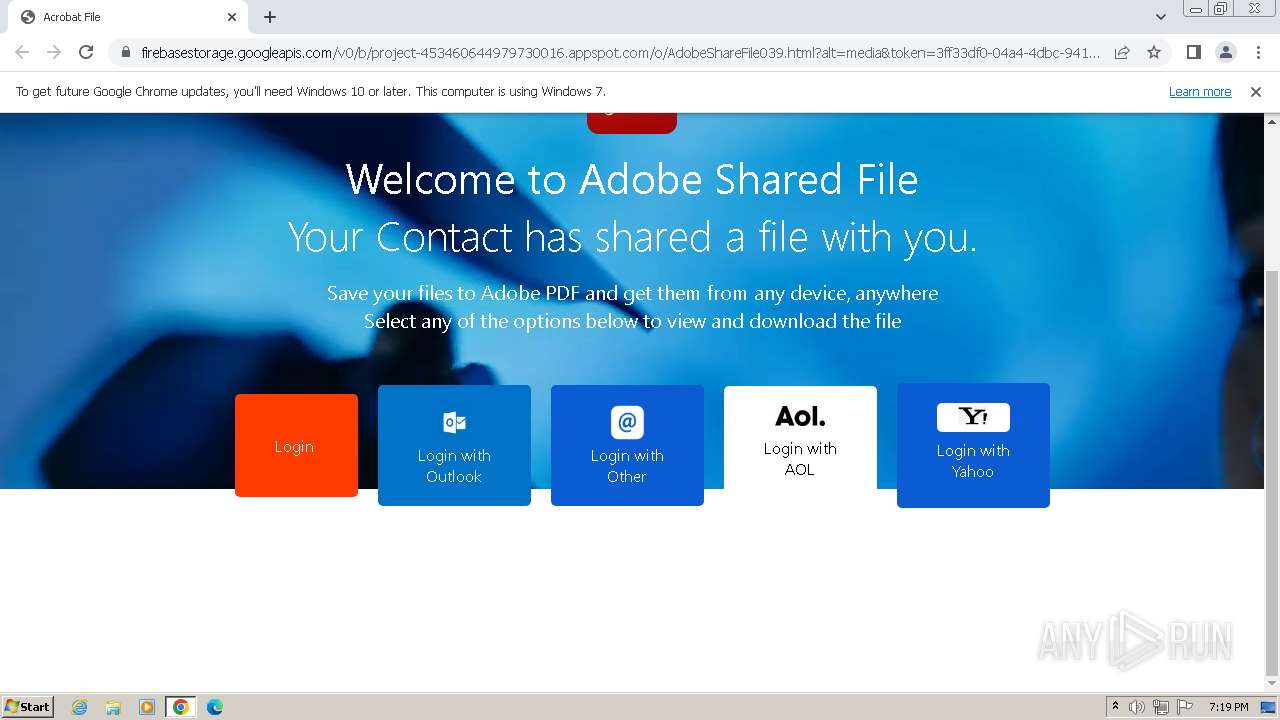The height and width of the screenshot is (720, 1280).
Task: Show hidden system tray icons
Action: 1115,707
